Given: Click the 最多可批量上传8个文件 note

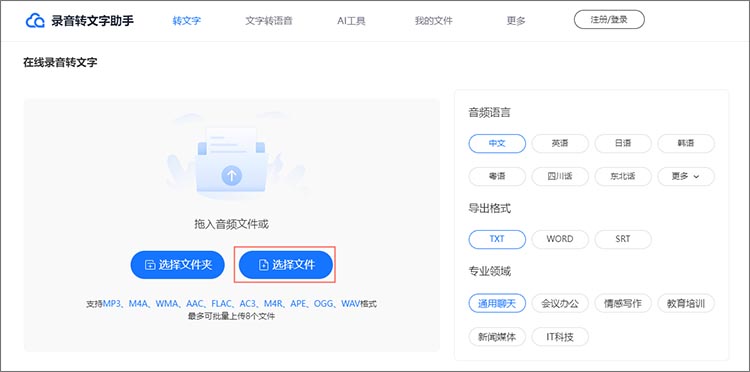Looking at the screenshot, I should coord(232,316).
